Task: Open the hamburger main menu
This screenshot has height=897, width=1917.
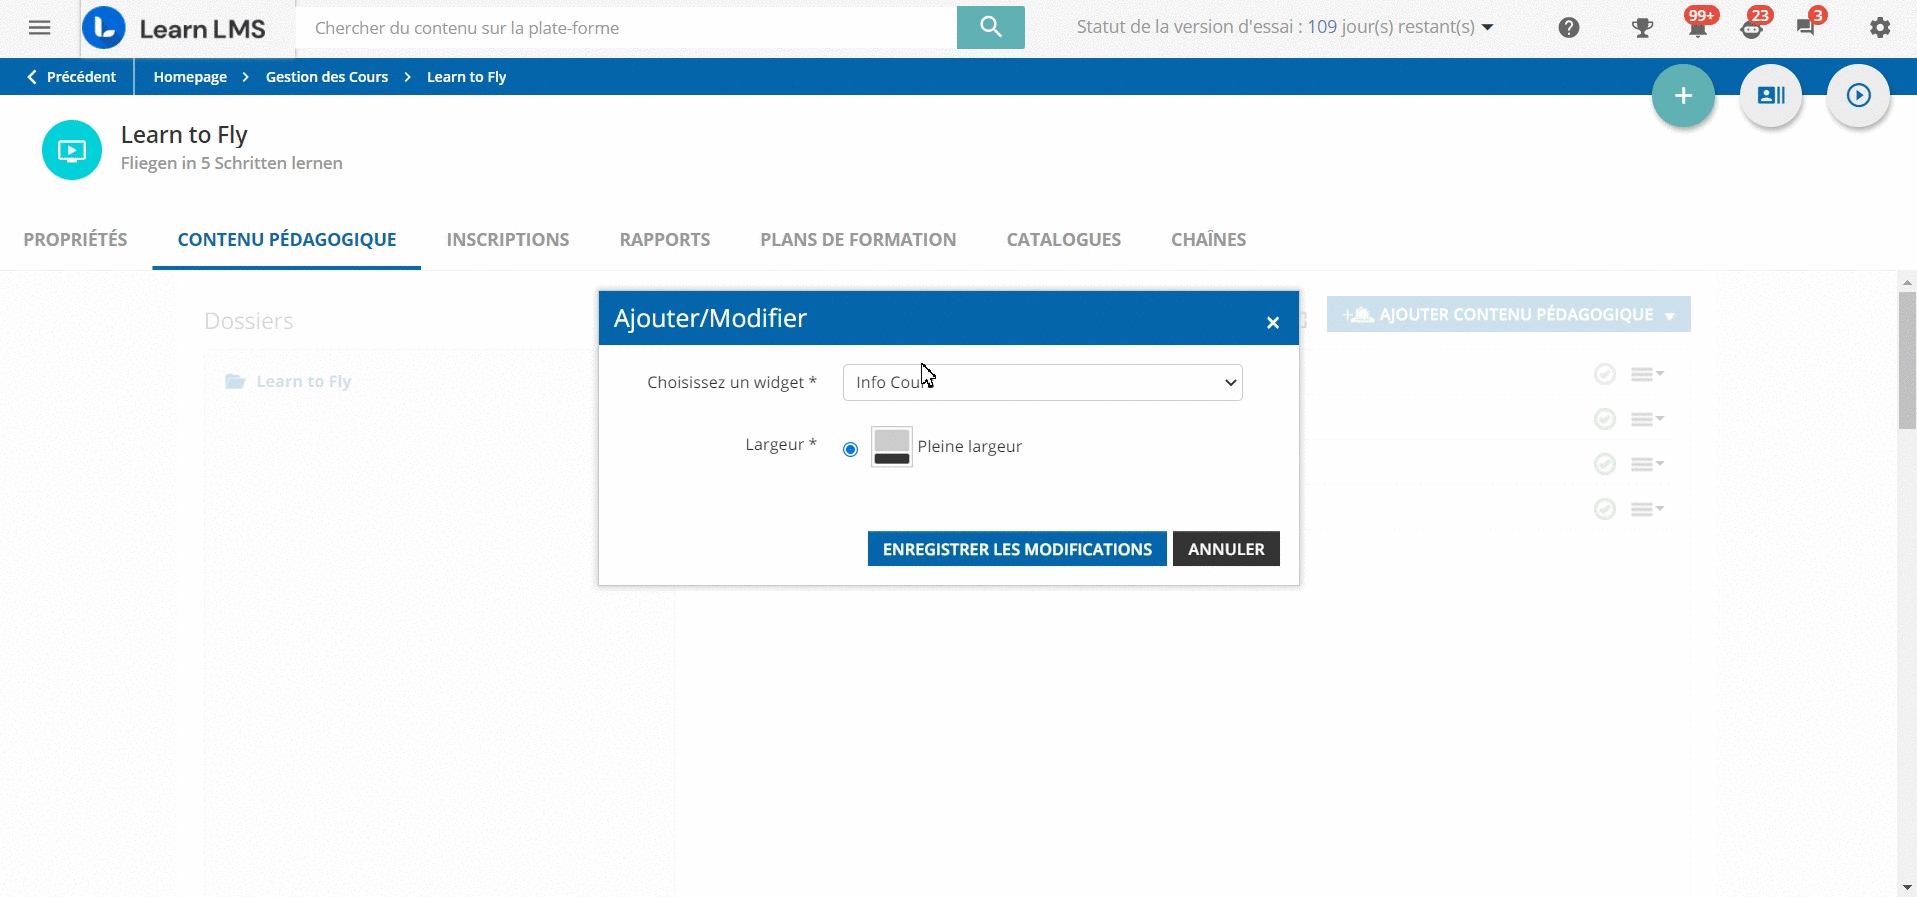Action: (39, 28)
